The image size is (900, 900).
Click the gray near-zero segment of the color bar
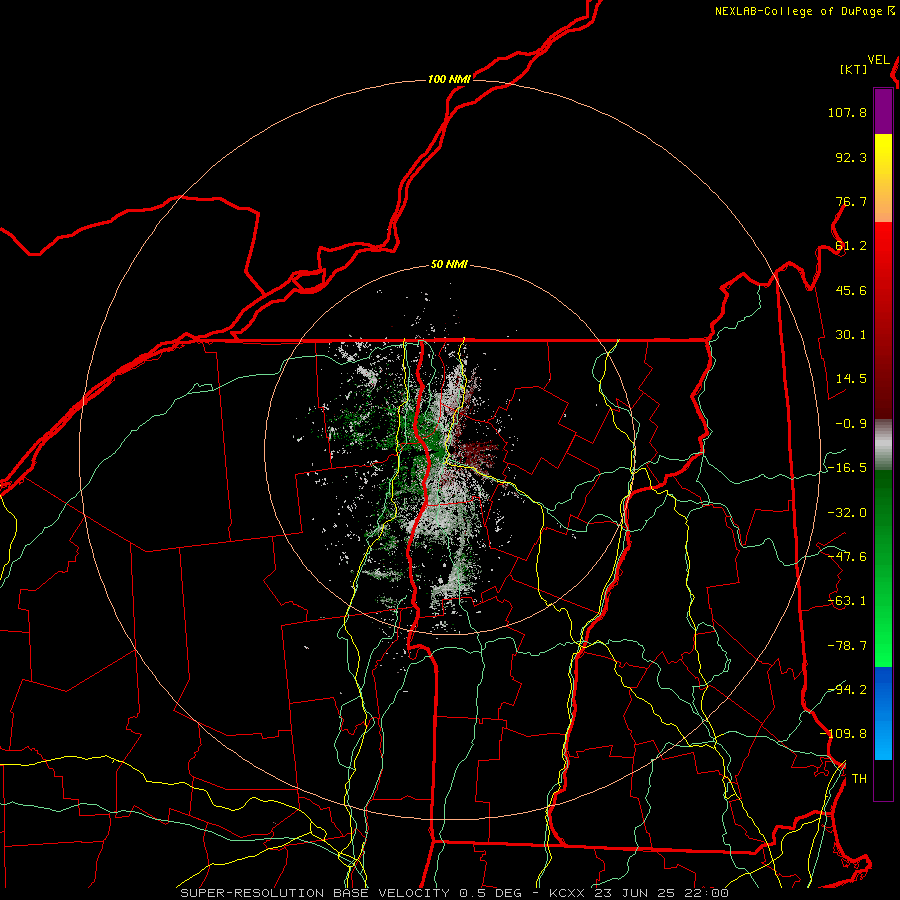tap(883, 445)
